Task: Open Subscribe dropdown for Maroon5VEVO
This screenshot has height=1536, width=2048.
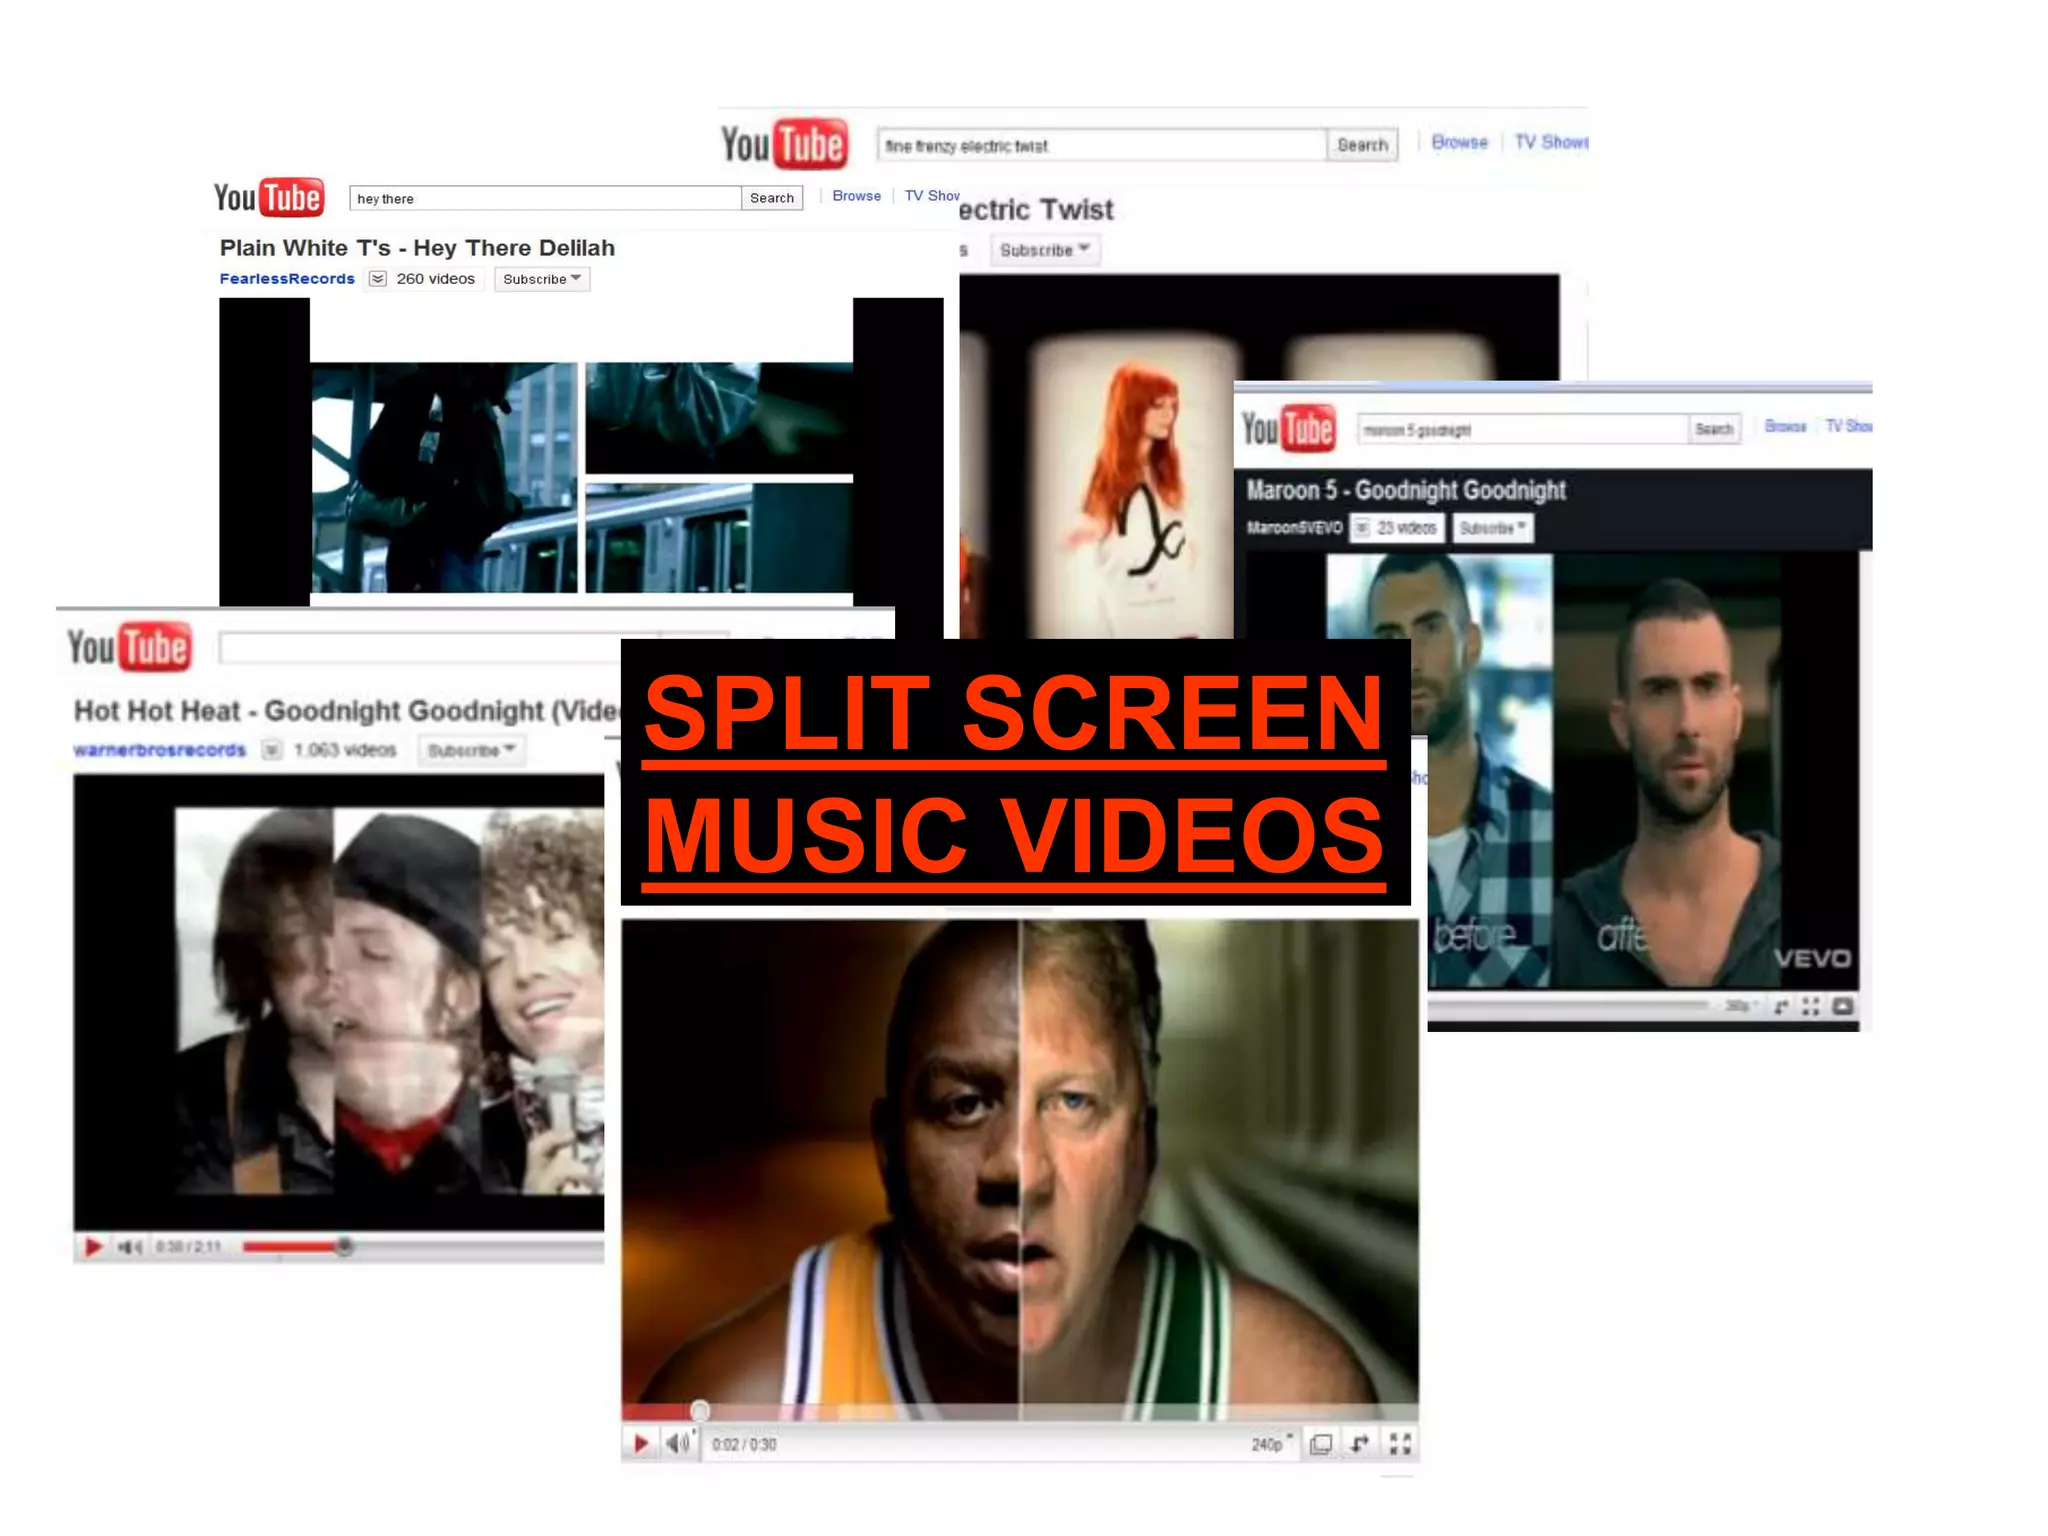Action: pos(1492,528)
